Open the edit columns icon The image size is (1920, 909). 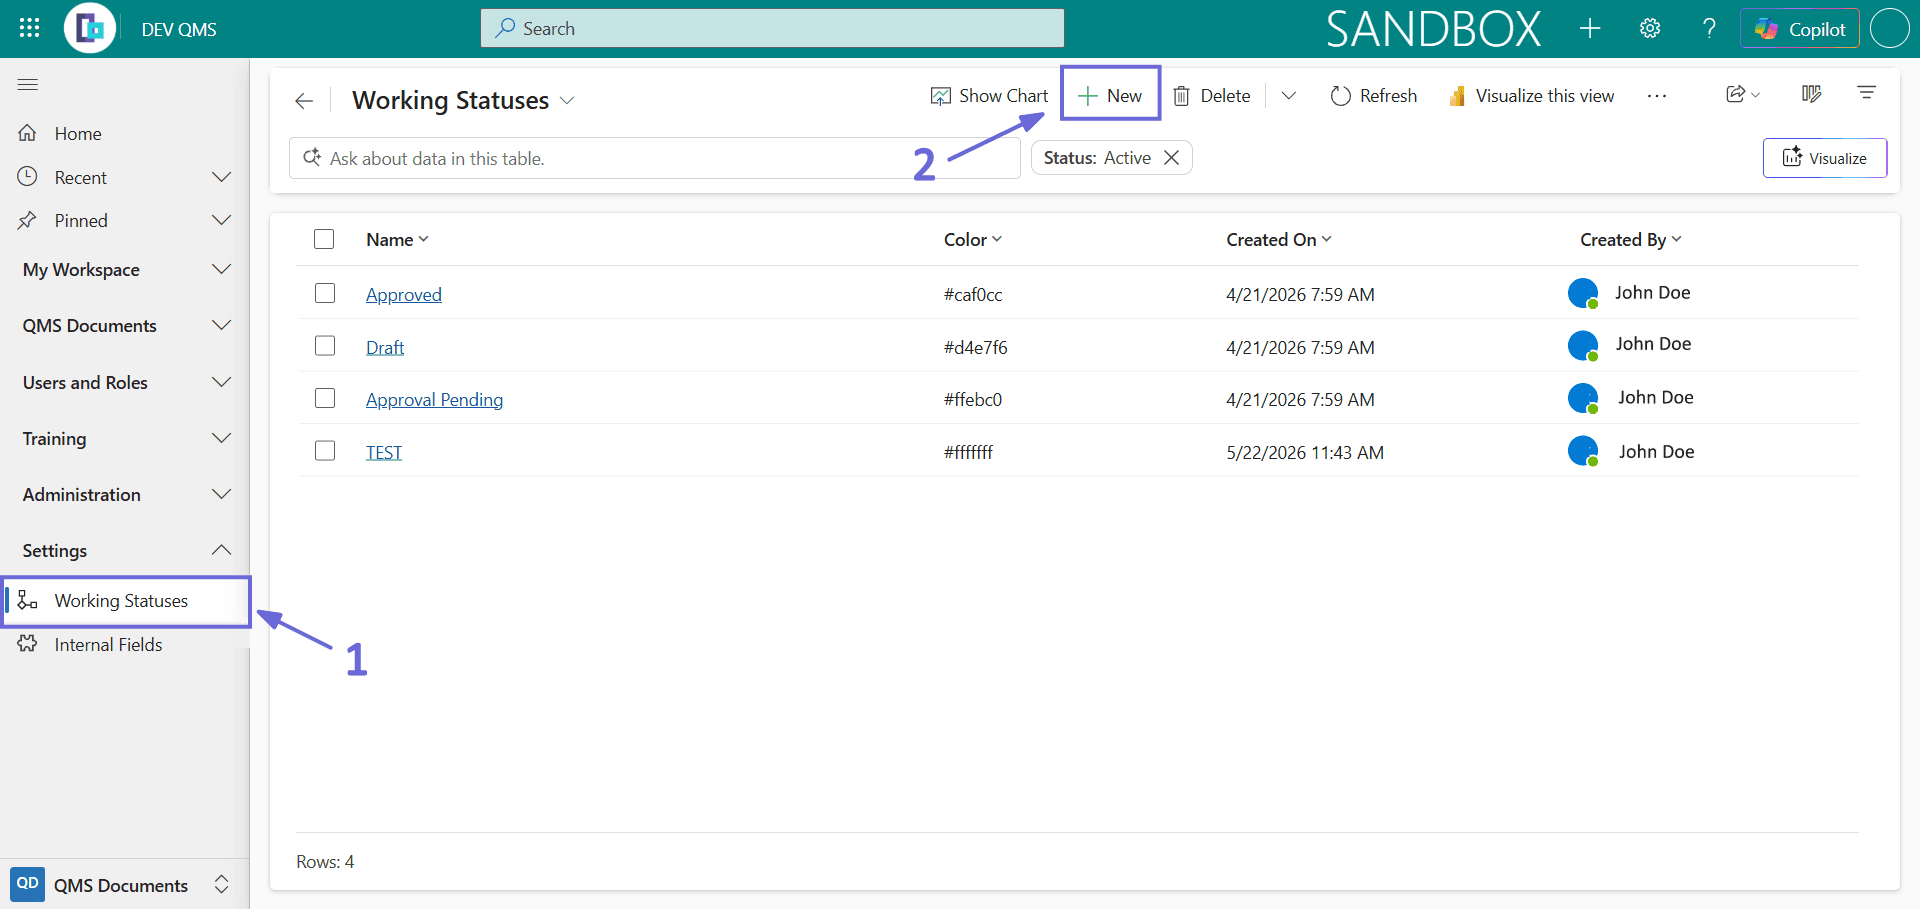[1811, 94]
